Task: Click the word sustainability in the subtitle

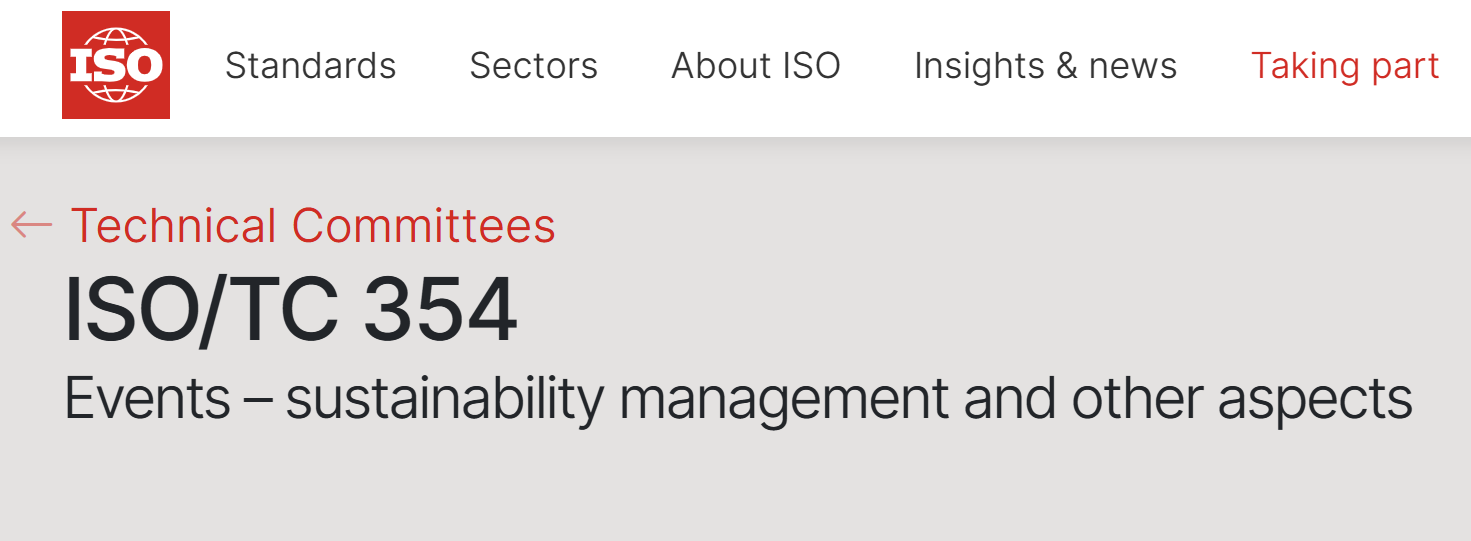Action: click(x=445, y=400)
